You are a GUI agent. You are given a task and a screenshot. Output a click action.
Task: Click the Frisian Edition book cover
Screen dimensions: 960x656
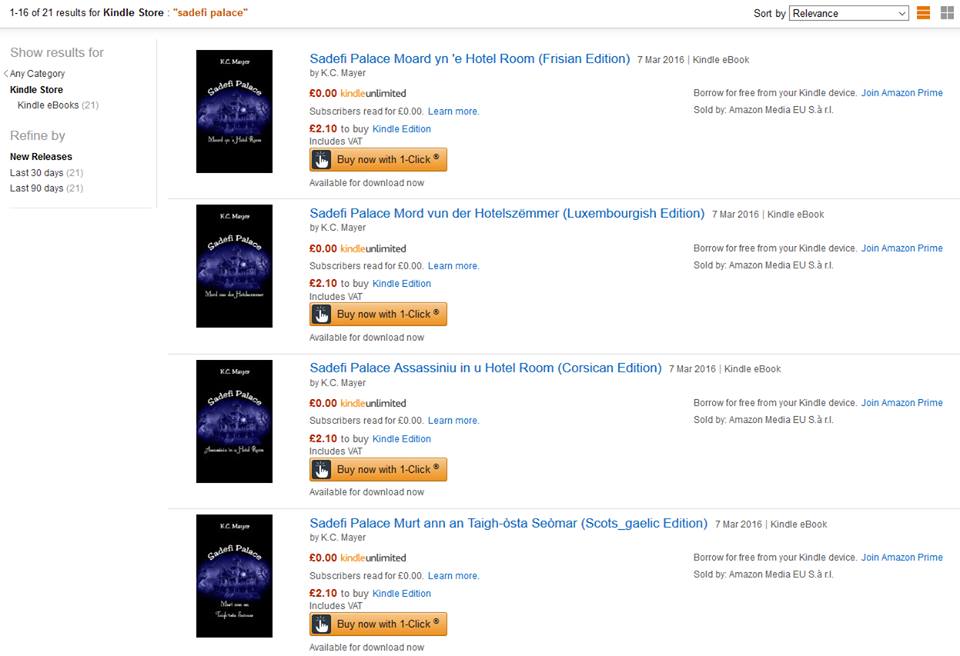click(234, 111)
